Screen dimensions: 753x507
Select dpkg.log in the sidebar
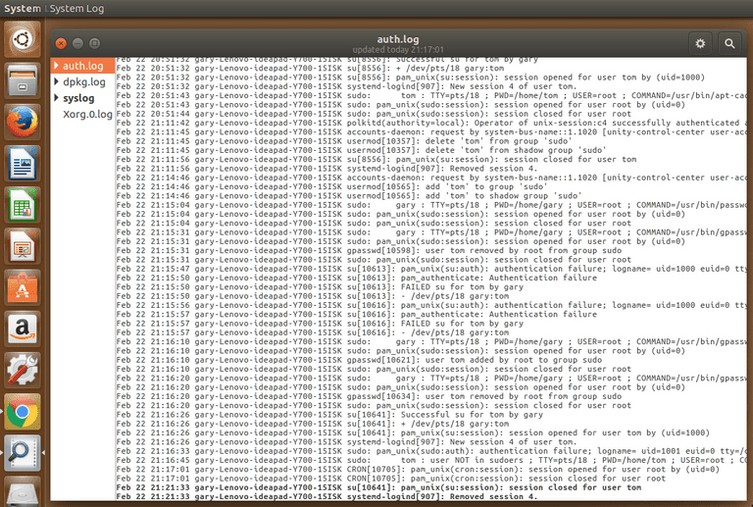point(84,82)
